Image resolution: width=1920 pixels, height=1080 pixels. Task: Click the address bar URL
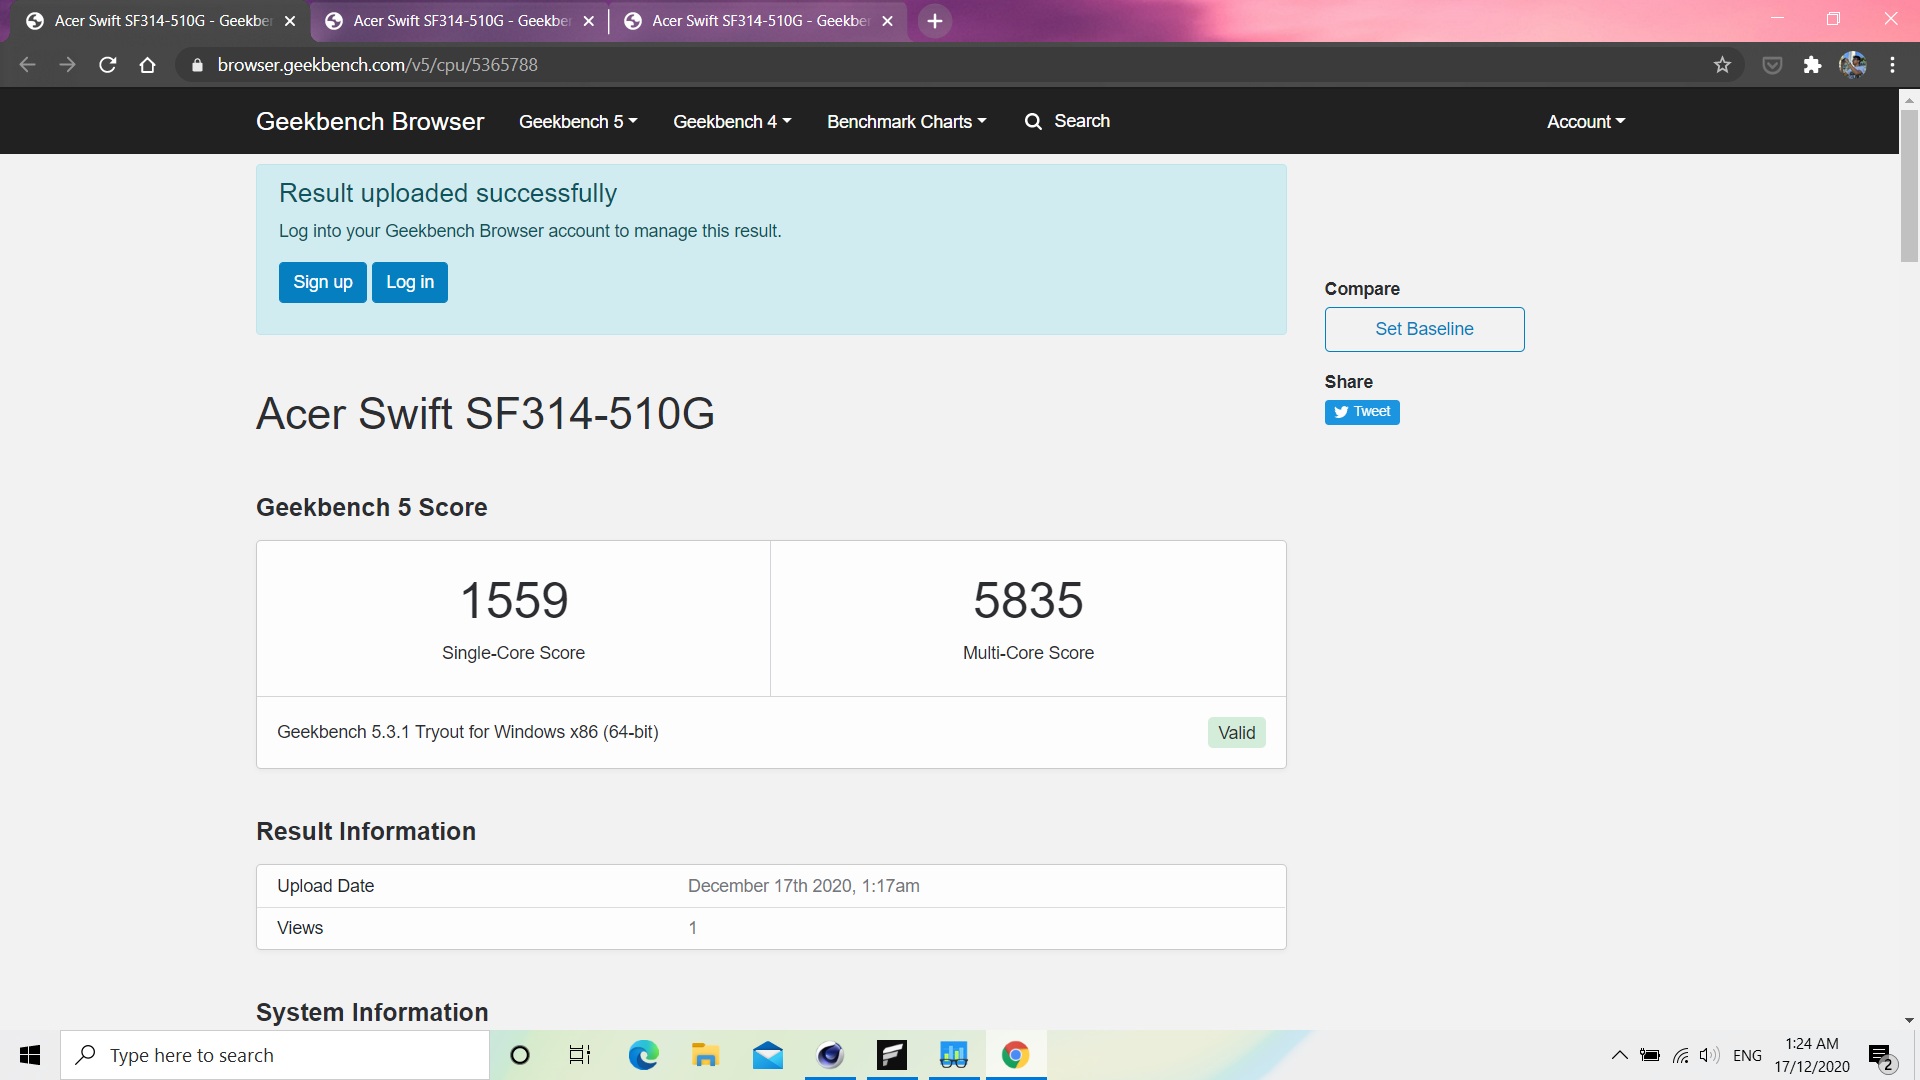(x=377, y=65)
